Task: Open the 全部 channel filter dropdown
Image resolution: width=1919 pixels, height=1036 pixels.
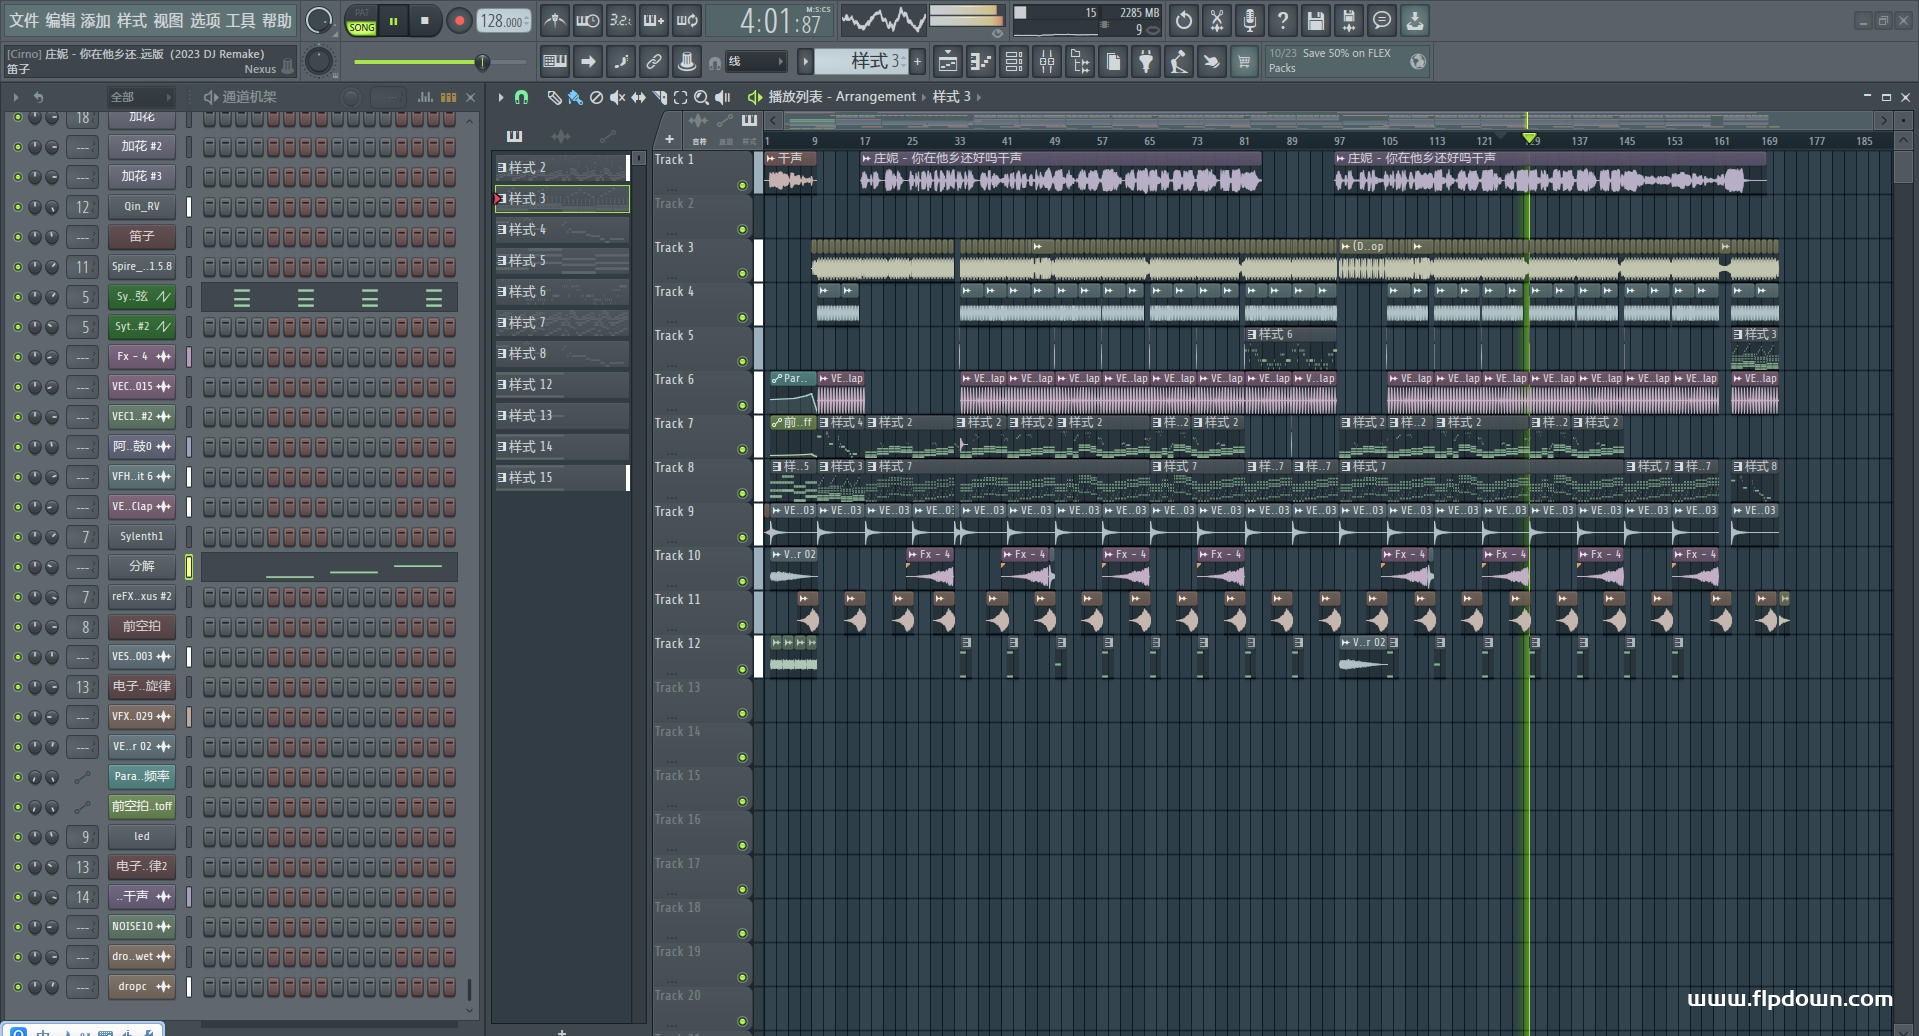Action: pos(140,97)
